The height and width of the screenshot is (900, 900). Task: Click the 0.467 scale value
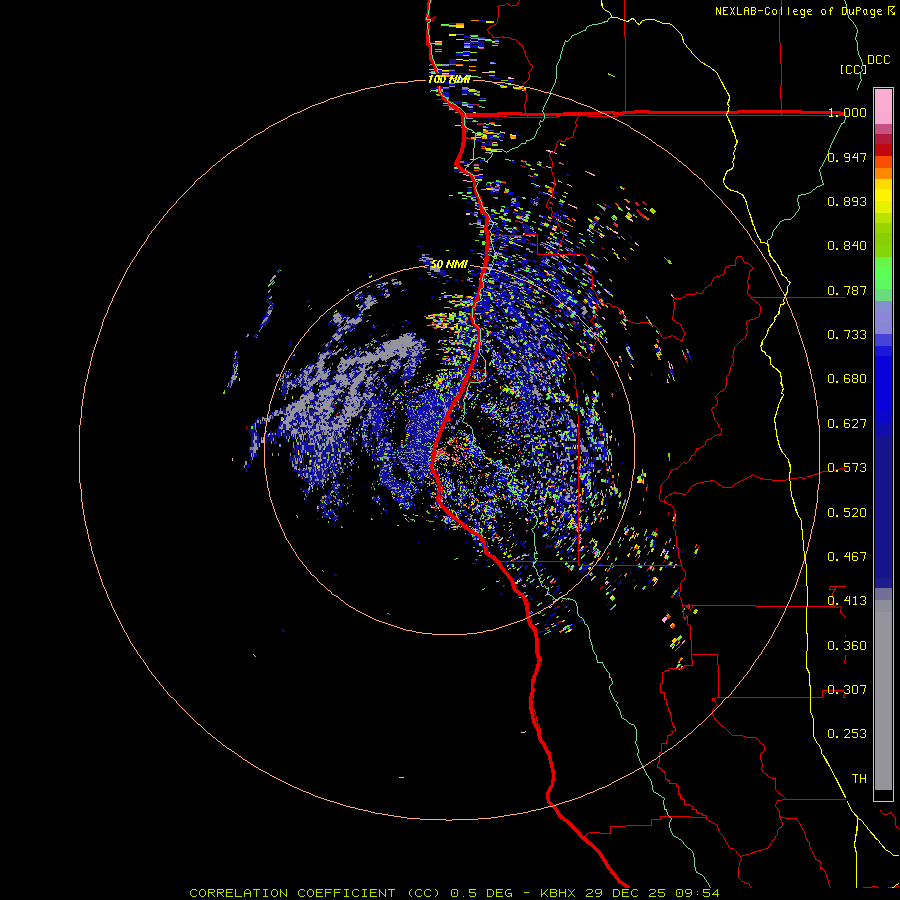pyautogui.click(x=847, y=557)
